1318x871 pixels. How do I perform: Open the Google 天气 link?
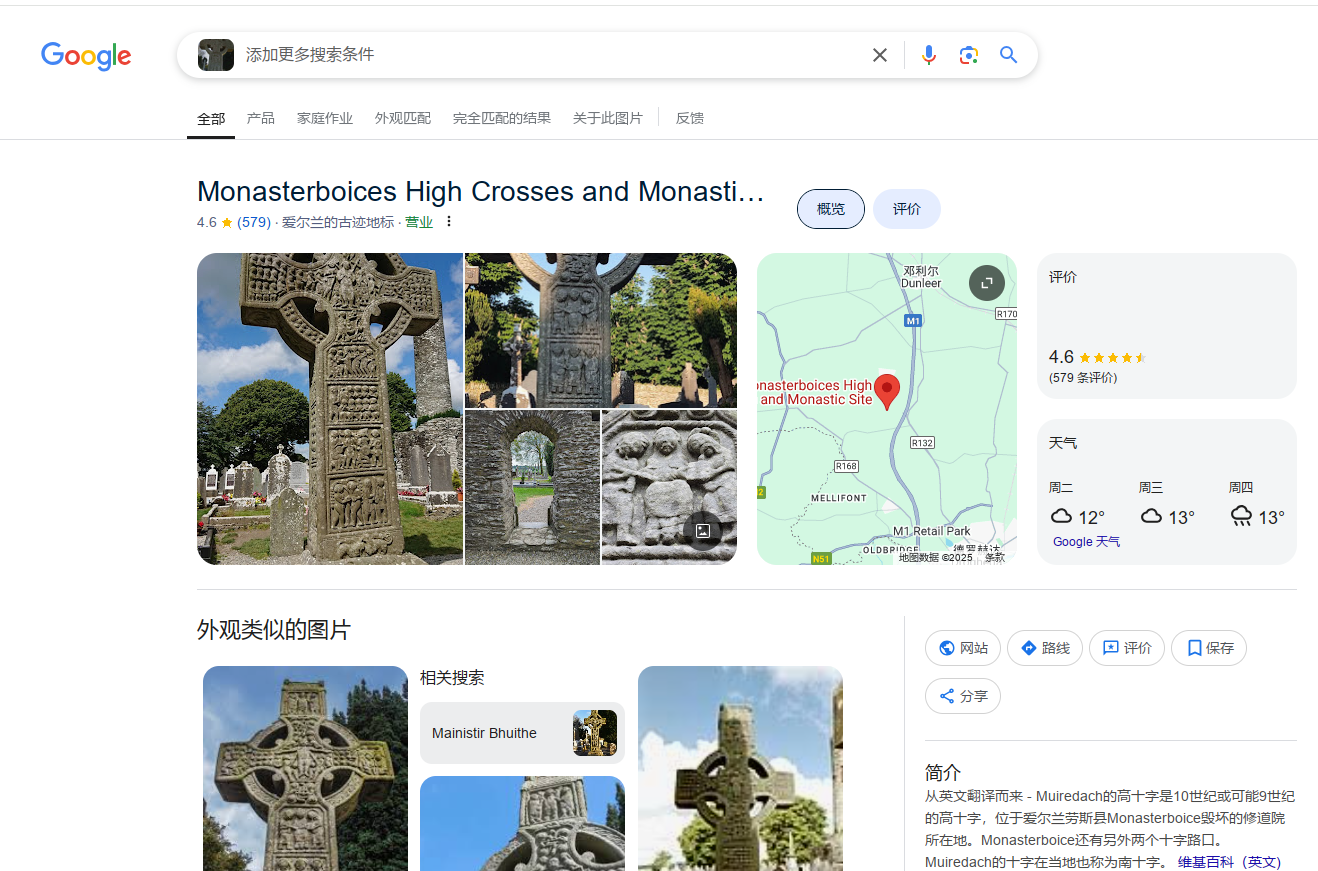coord(1086,542)
